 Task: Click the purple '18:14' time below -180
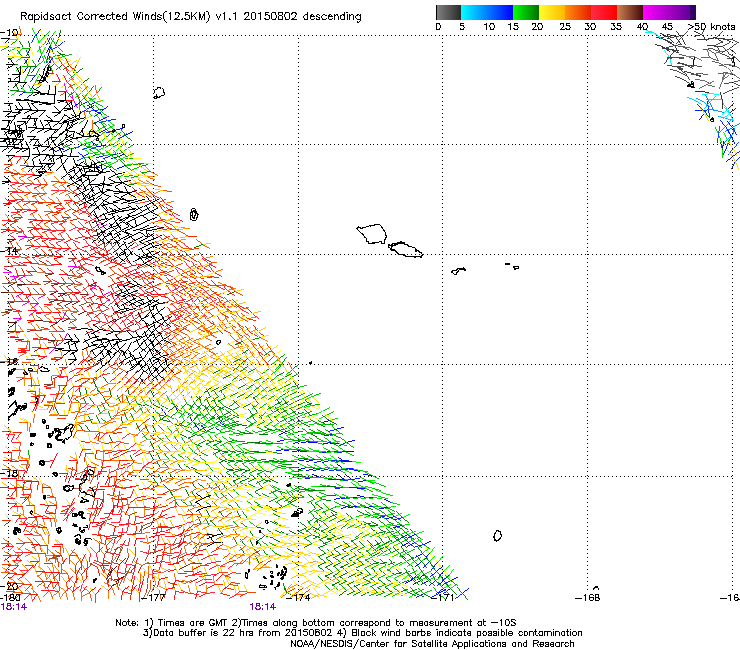tap(14, 607)
